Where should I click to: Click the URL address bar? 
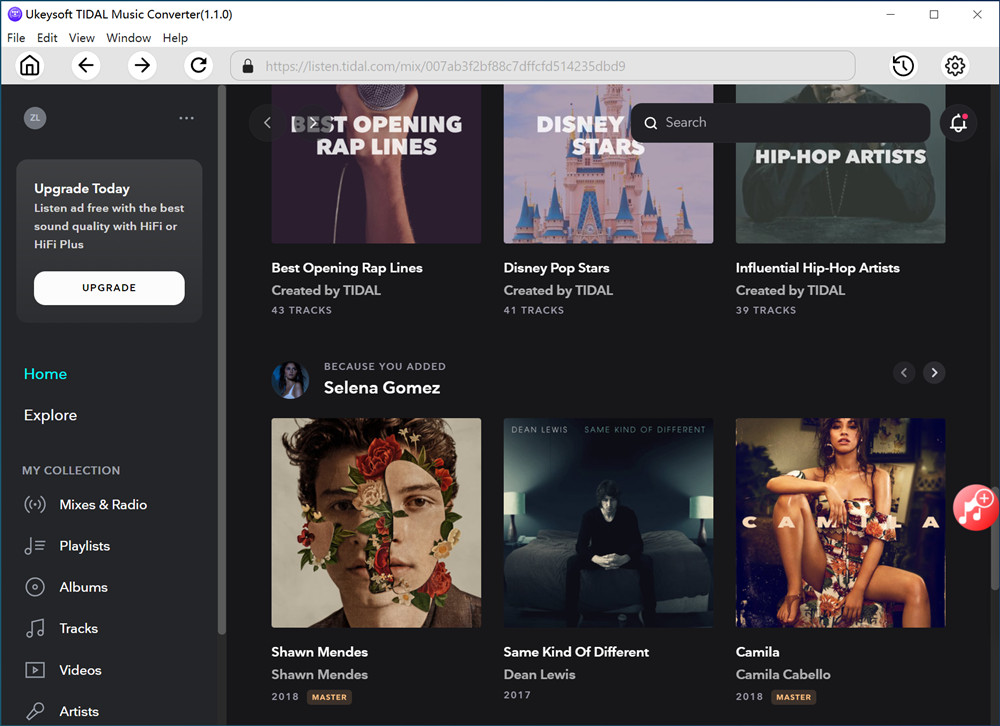tap(543, 66)
